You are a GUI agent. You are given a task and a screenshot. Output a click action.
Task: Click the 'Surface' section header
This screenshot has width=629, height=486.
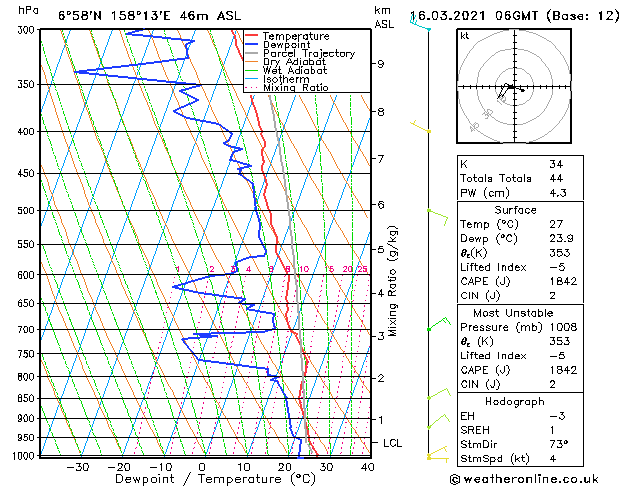(515, 210)
